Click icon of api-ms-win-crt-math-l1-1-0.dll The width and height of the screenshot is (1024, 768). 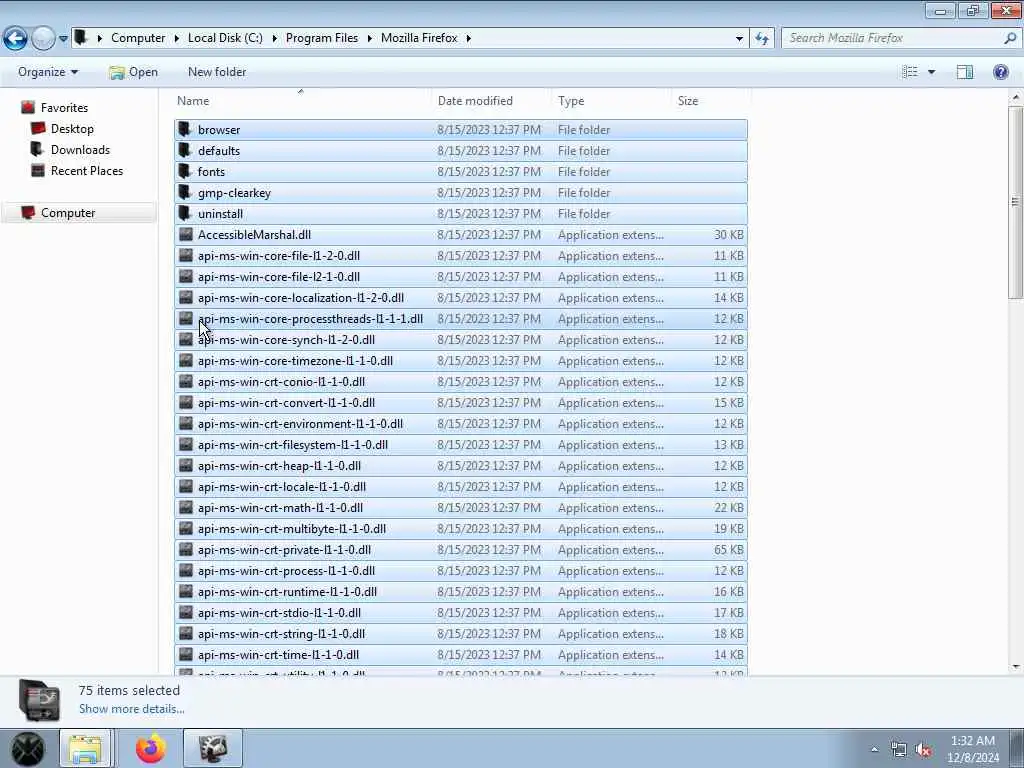point(186,507)
